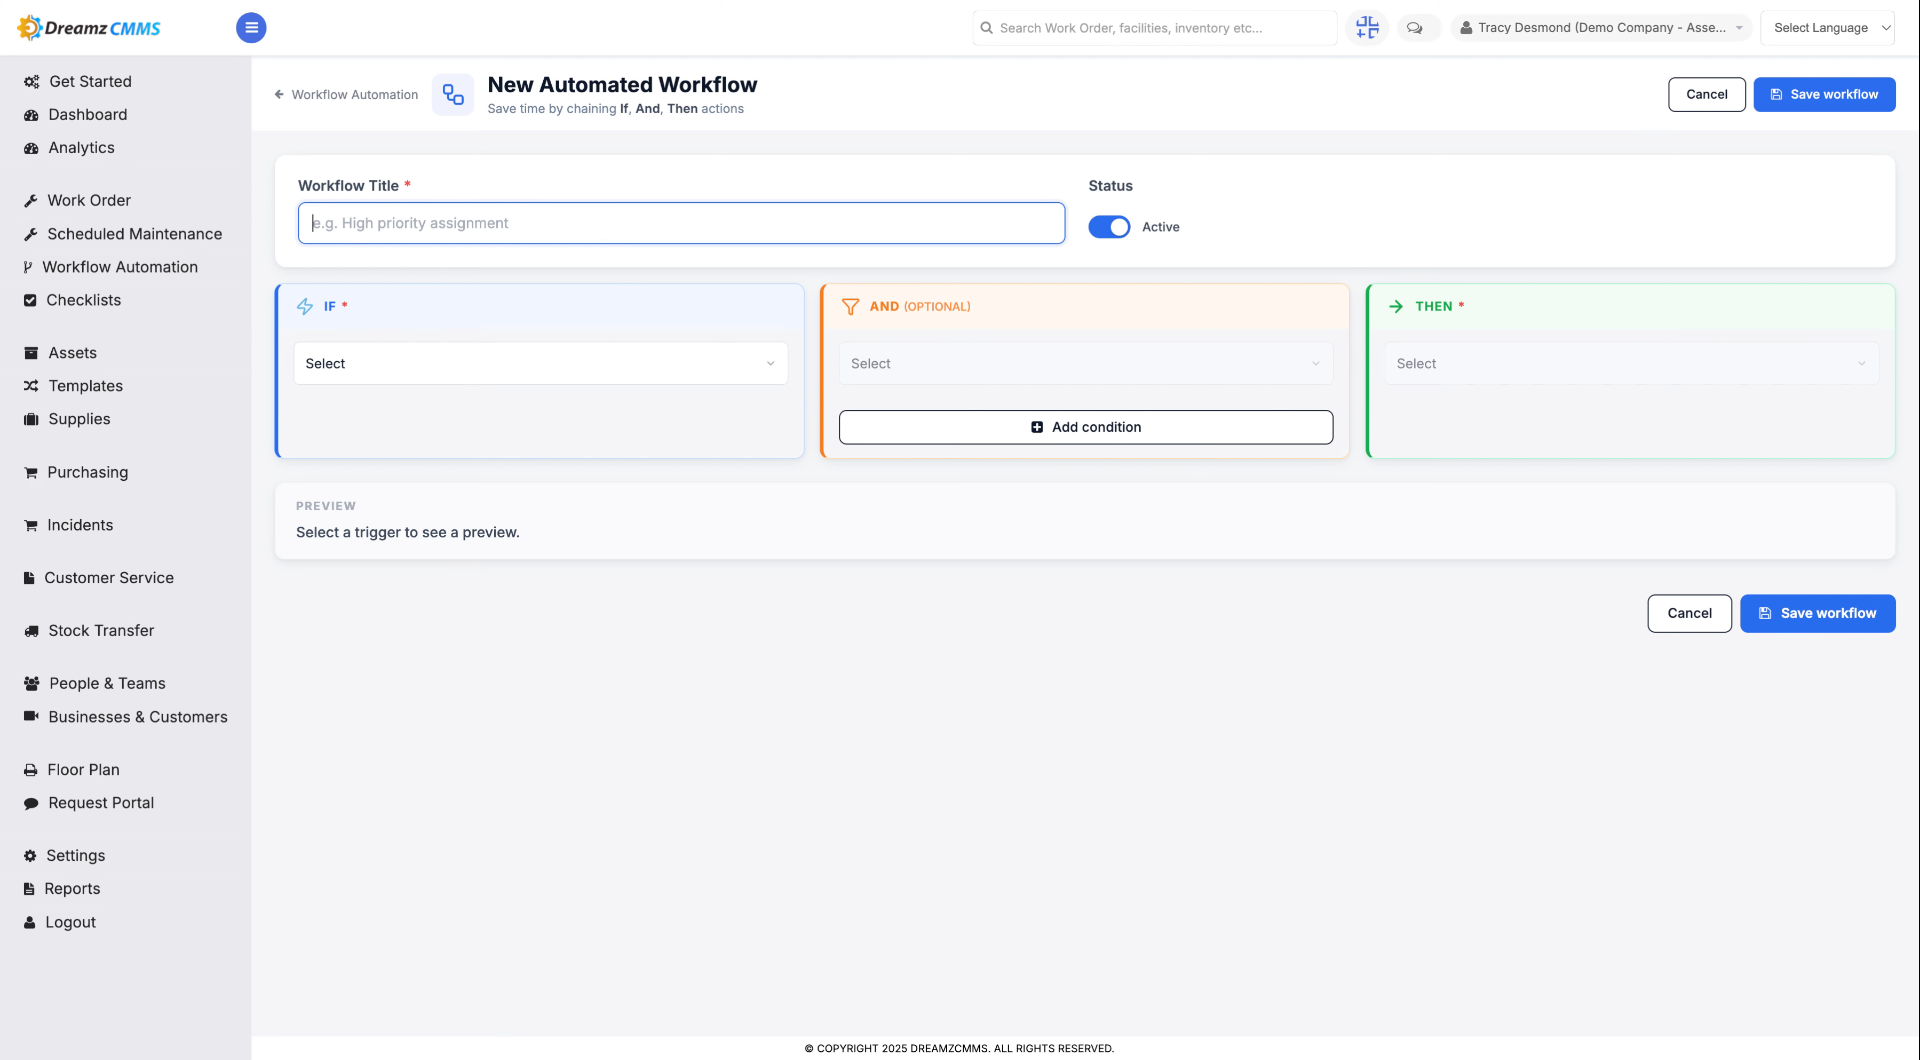Open Workflow Automation in sidebar
The height and width of the screenshot is (1060, 1920).
coord(120,267)
